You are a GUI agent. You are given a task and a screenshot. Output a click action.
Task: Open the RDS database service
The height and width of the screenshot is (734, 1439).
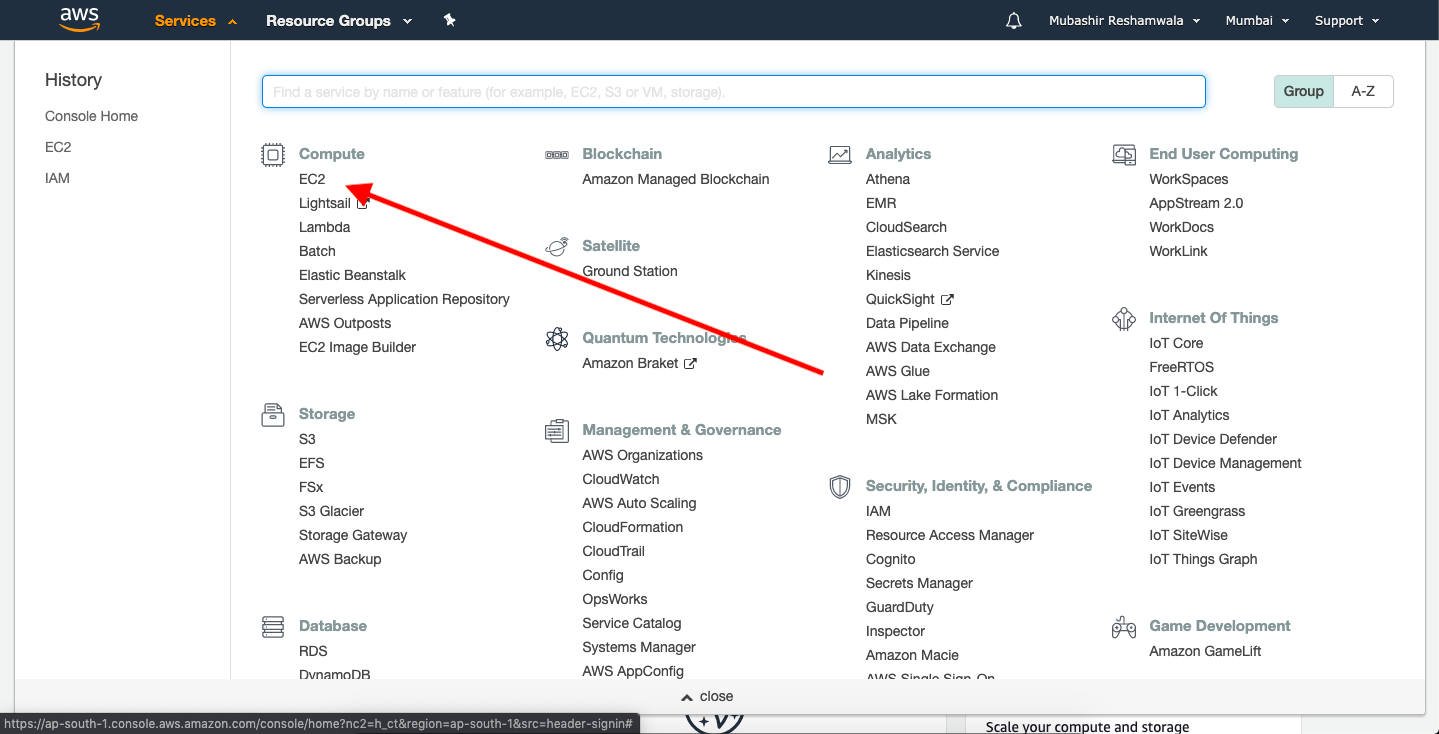click(x=313, y=651)
